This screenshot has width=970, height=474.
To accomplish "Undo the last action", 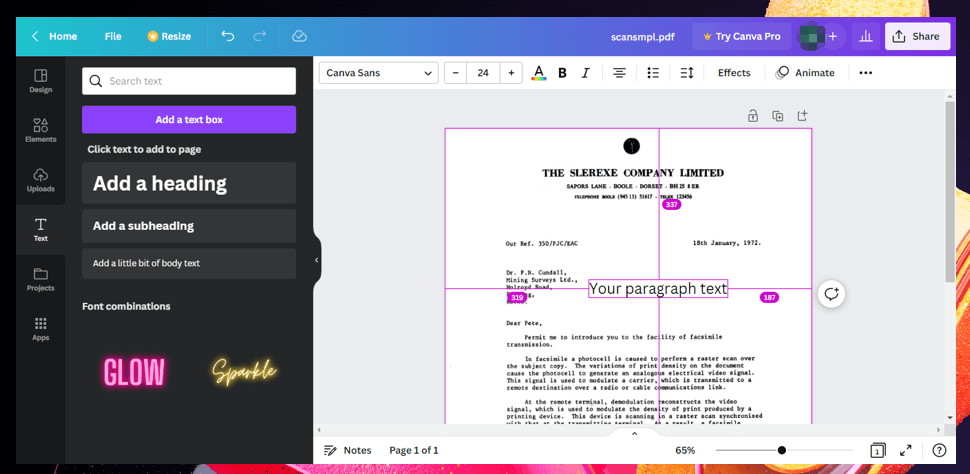I will coord(228,37).
